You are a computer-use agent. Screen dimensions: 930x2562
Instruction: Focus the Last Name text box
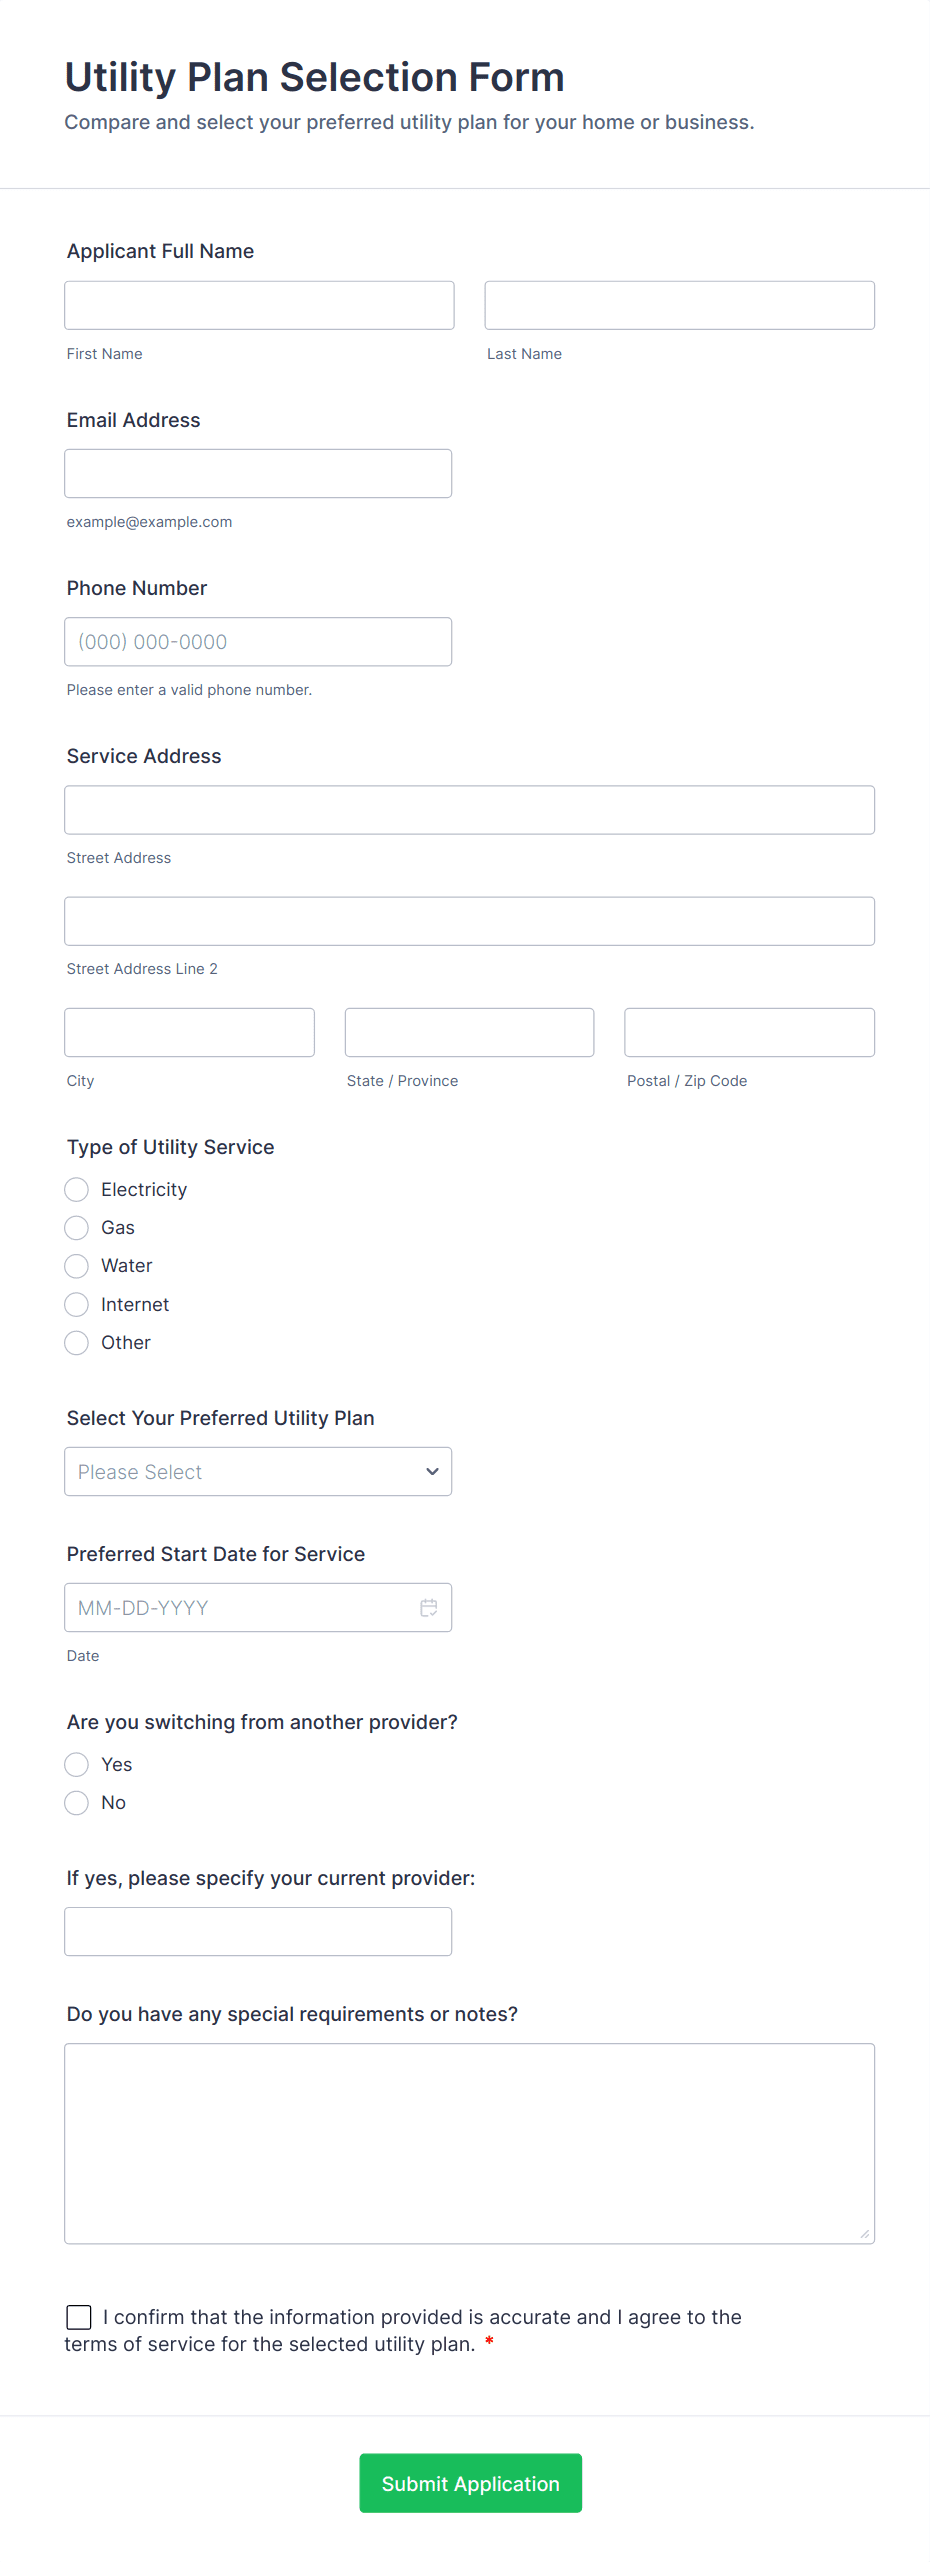(679, 305)
